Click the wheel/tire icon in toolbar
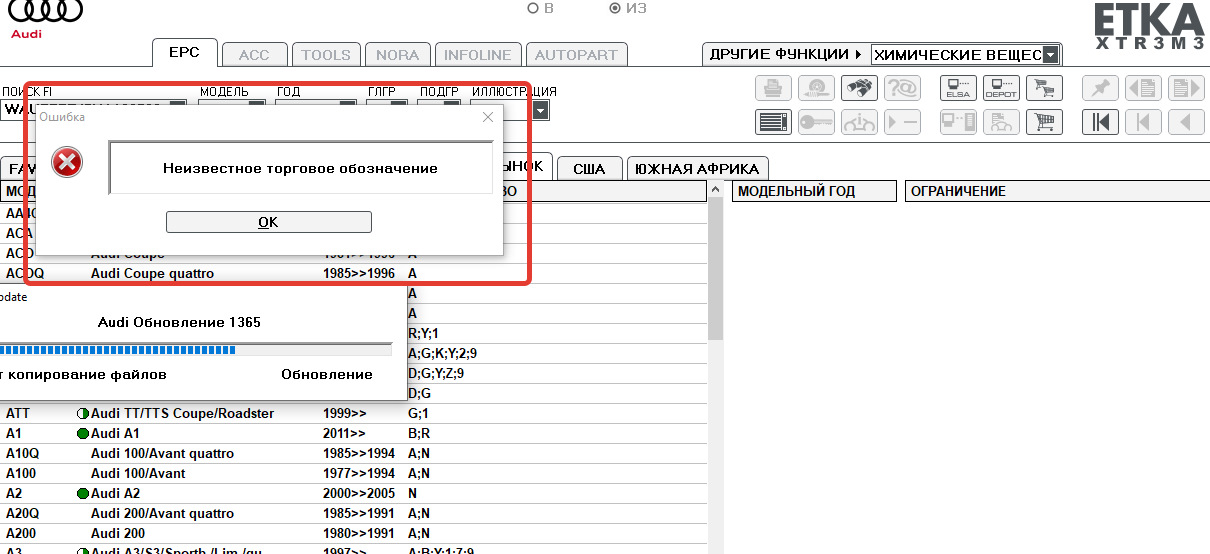 tap(816, 89)
